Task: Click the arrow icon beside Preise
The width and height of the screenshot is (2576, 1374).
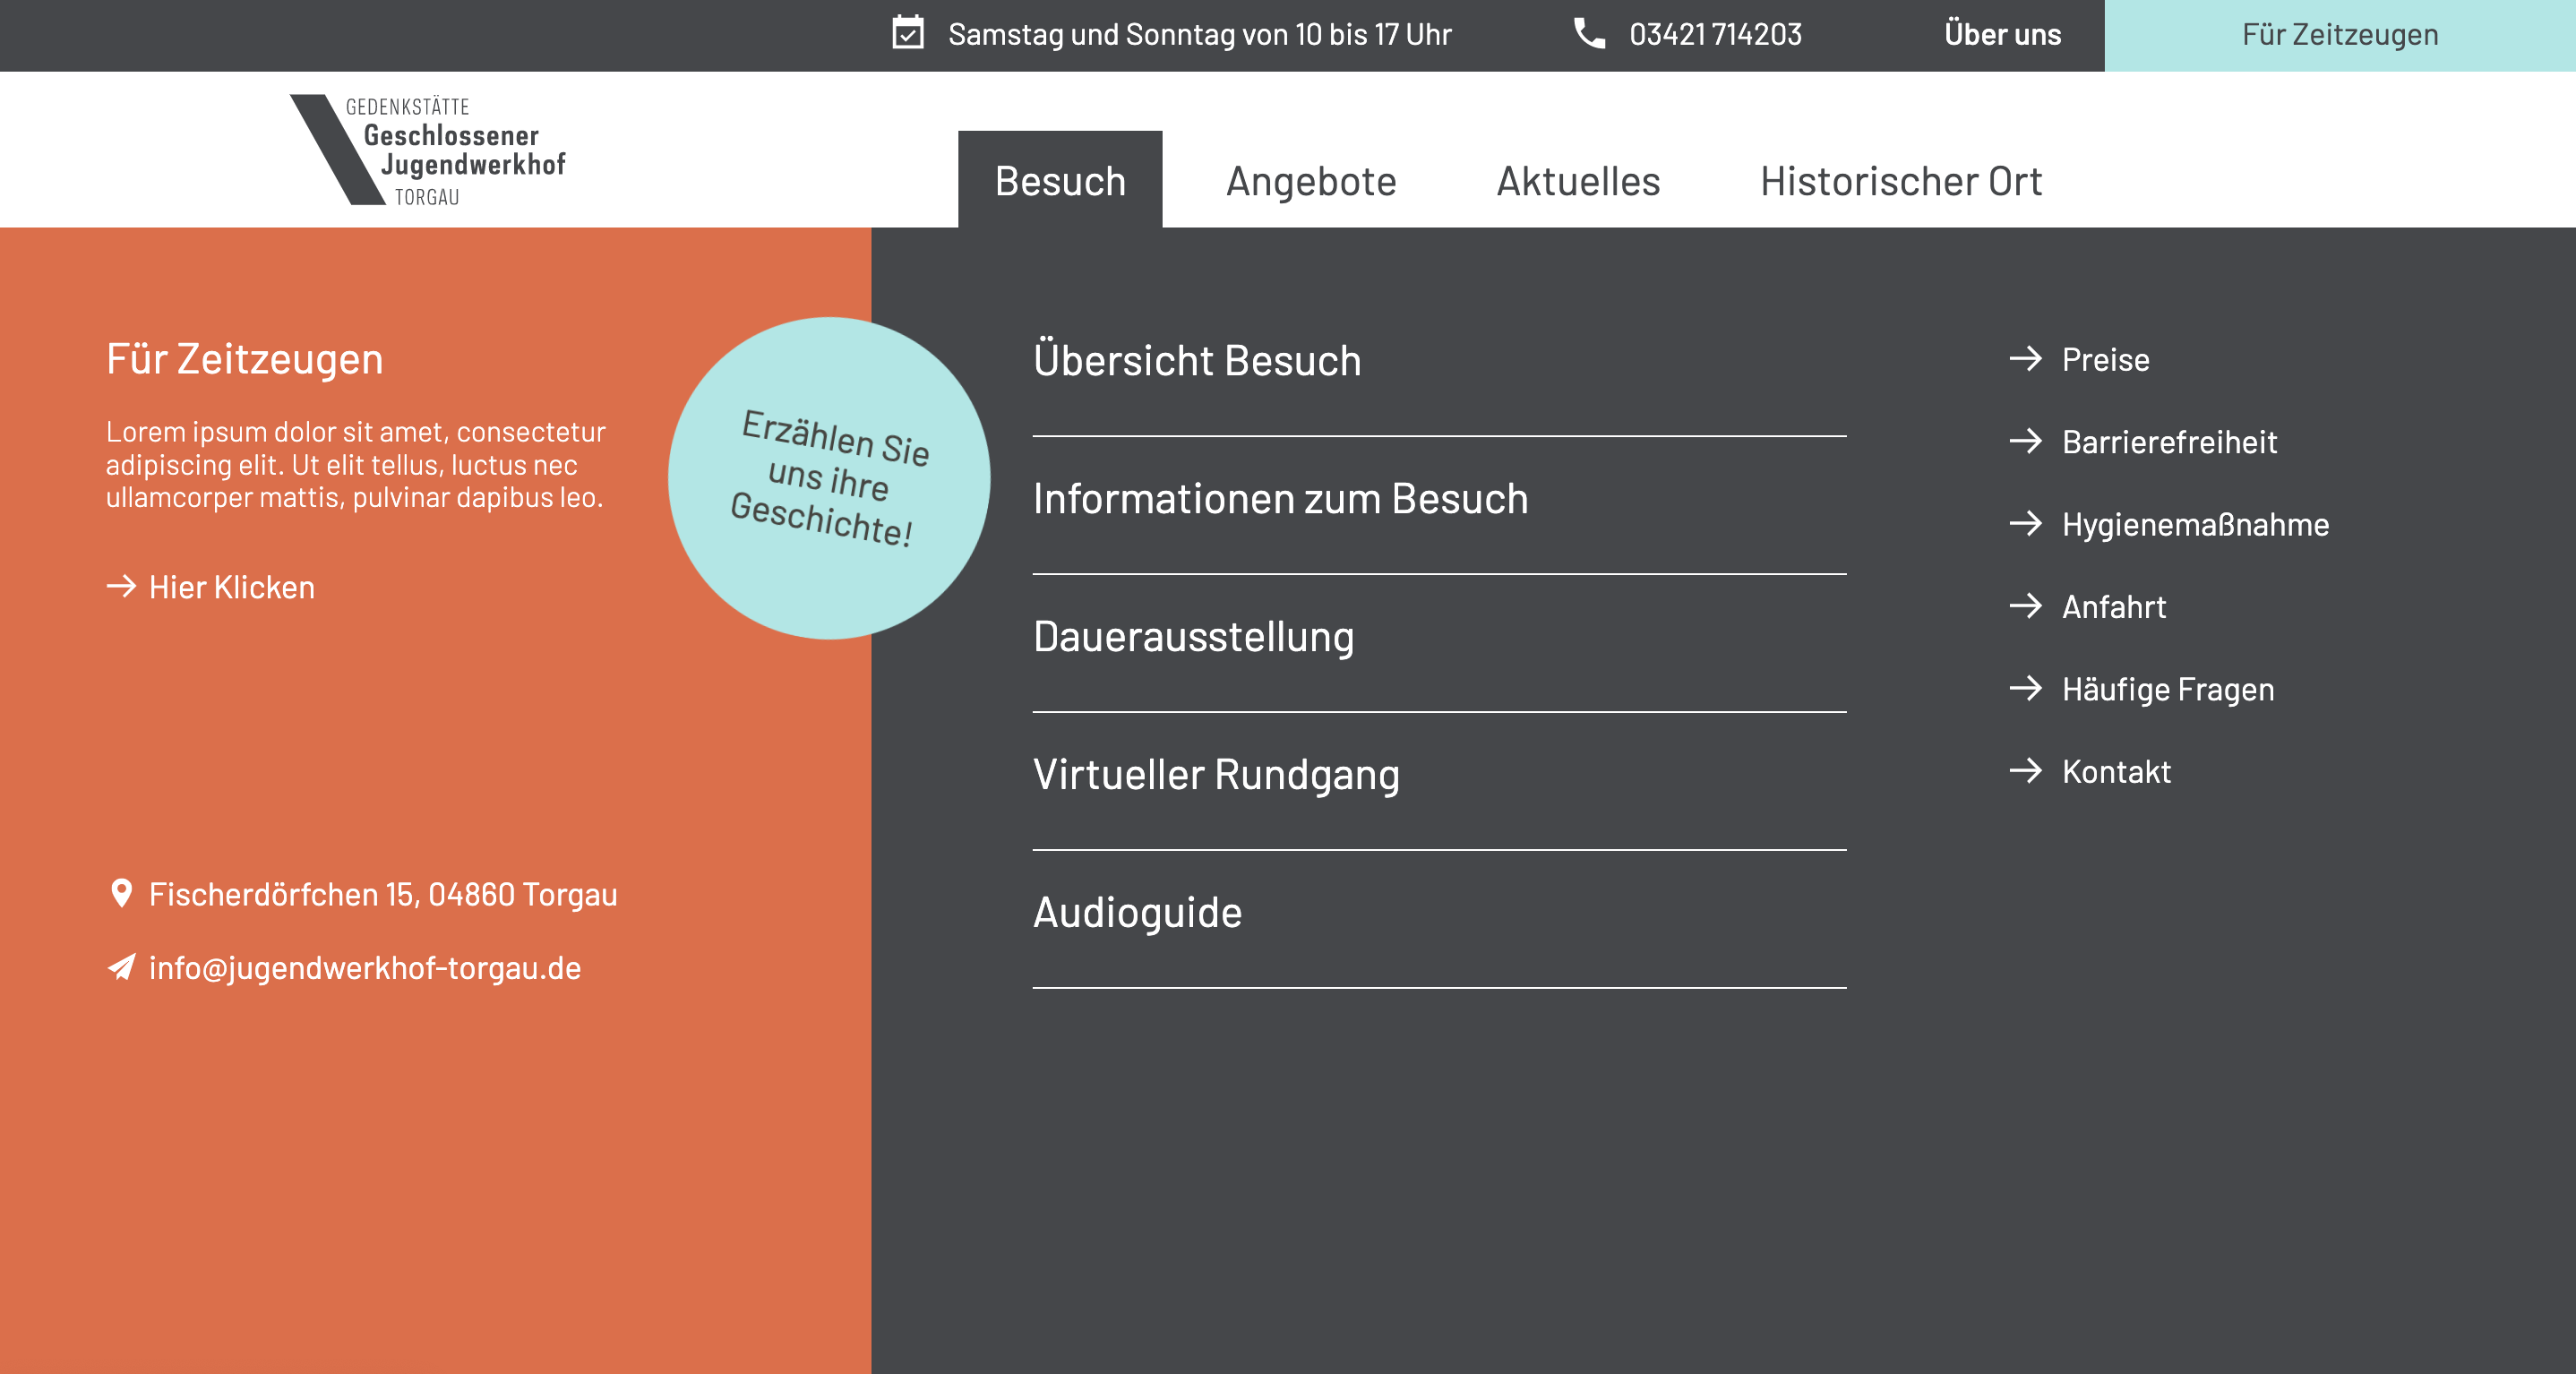Action: click(2025, 358)
